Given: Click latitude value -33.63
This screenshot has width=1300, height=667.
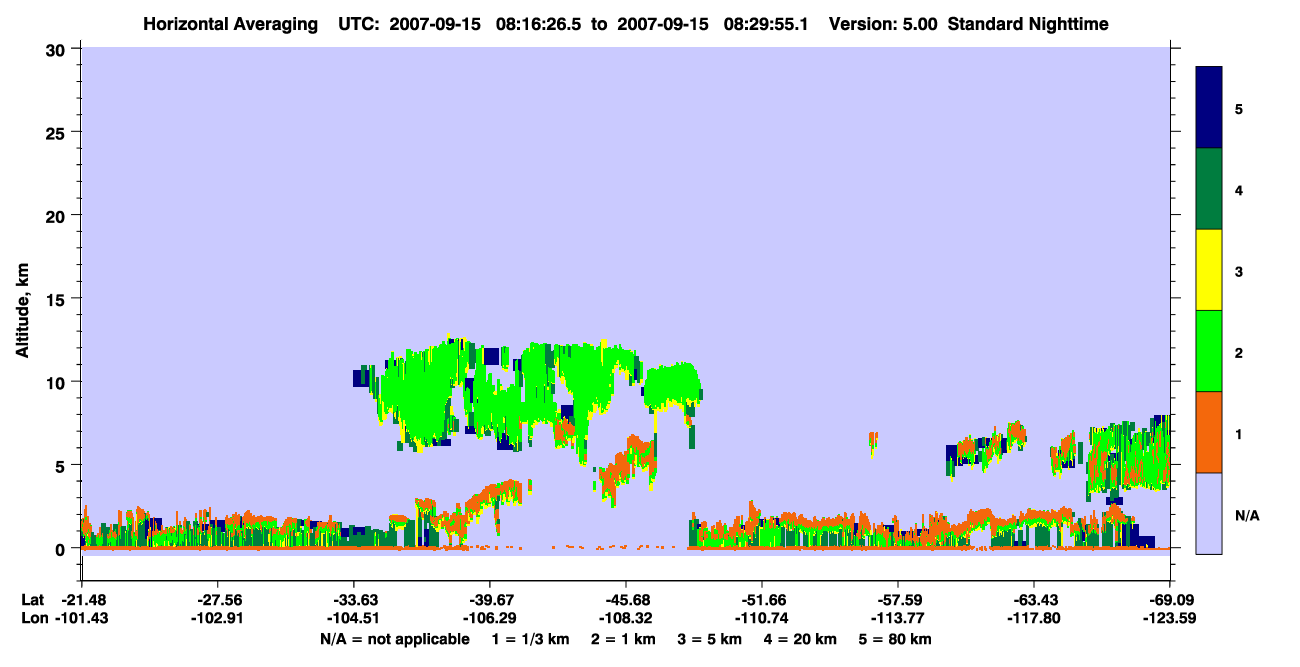Looking at the screenshot, I should (353, 600).
